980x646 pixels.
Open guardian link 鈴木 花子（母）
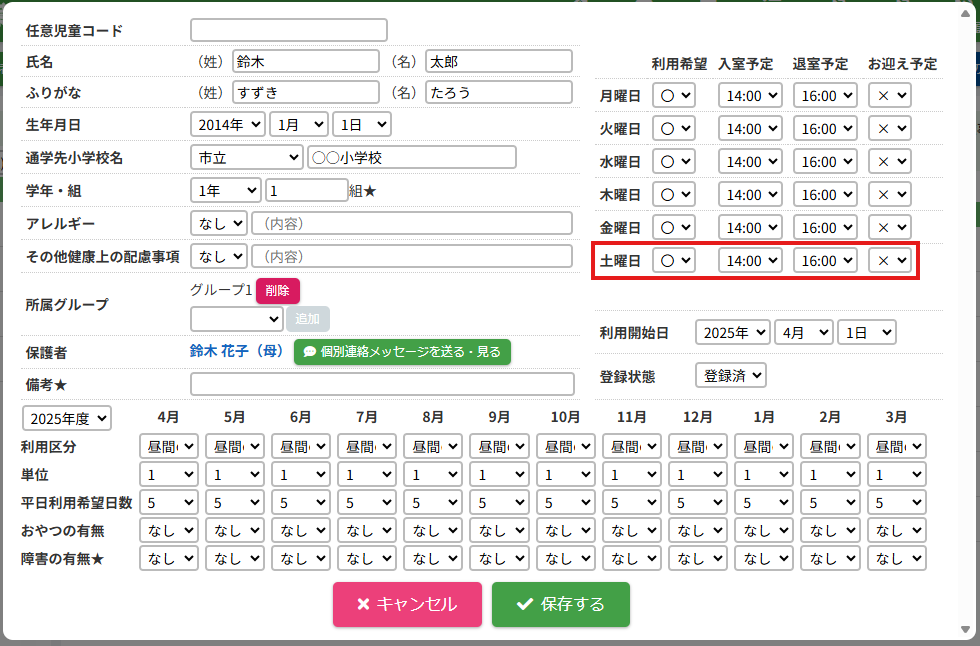click(237, 352)
